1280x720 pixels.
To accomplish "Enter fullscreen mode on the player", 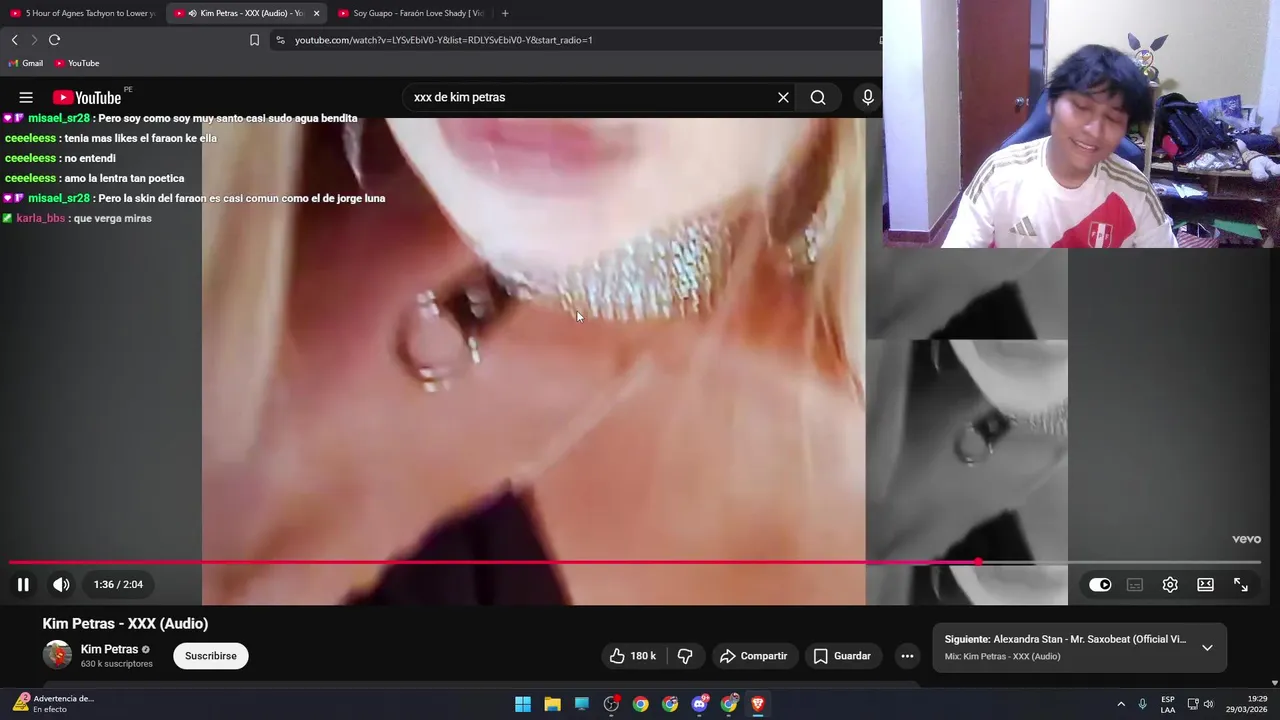I will pyautogui.click(x=1241, y=585).
